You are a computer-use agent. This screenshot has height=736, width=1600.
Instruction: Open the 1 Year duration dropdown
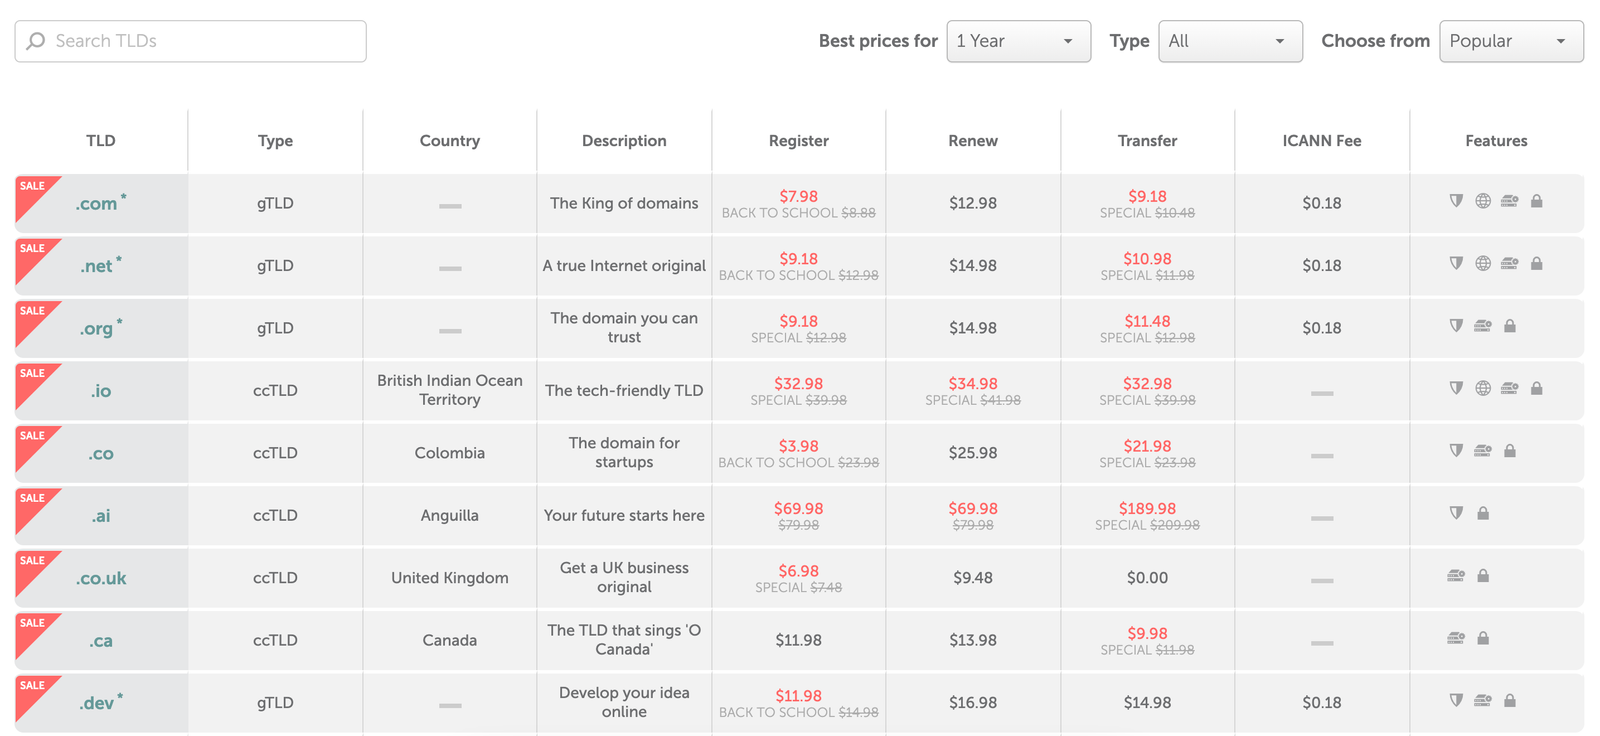[x=1018, y=41]
